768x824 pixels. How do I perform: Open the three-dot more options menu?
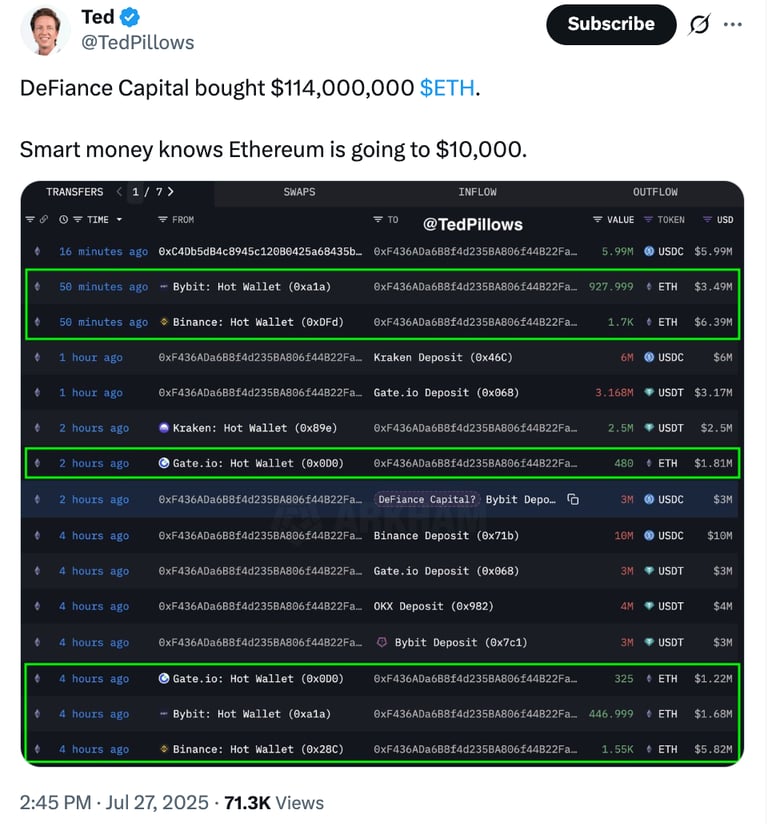pos(732,24)
